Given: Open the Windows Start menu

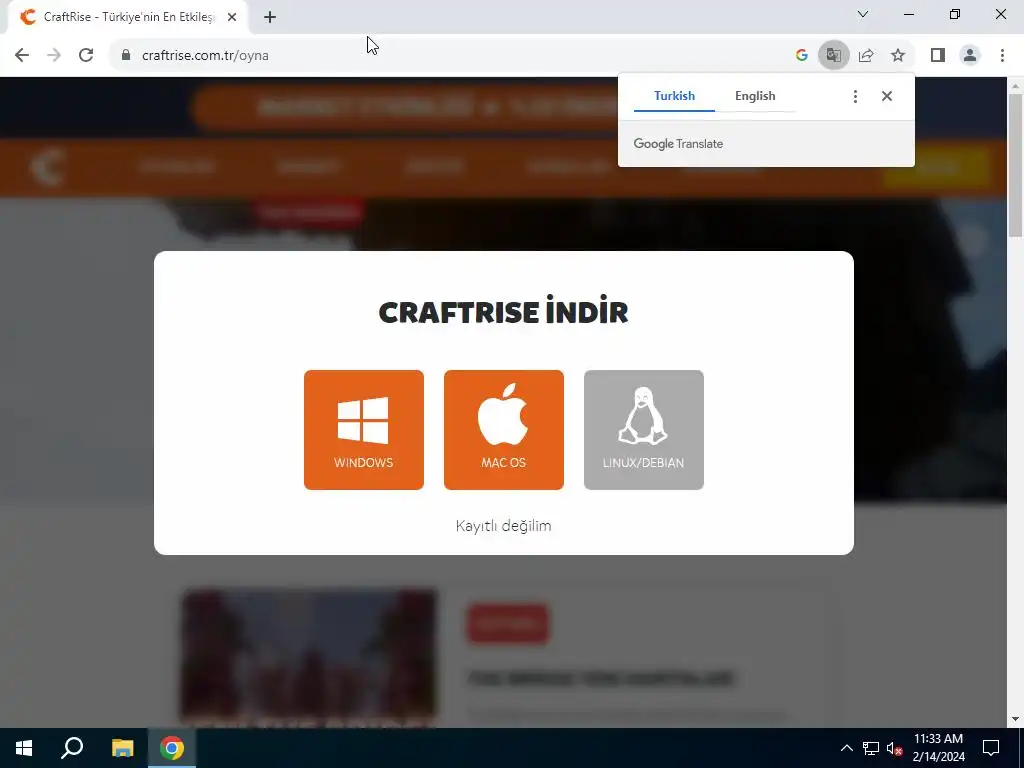Looking at the screenshot, I should (24, 748).
